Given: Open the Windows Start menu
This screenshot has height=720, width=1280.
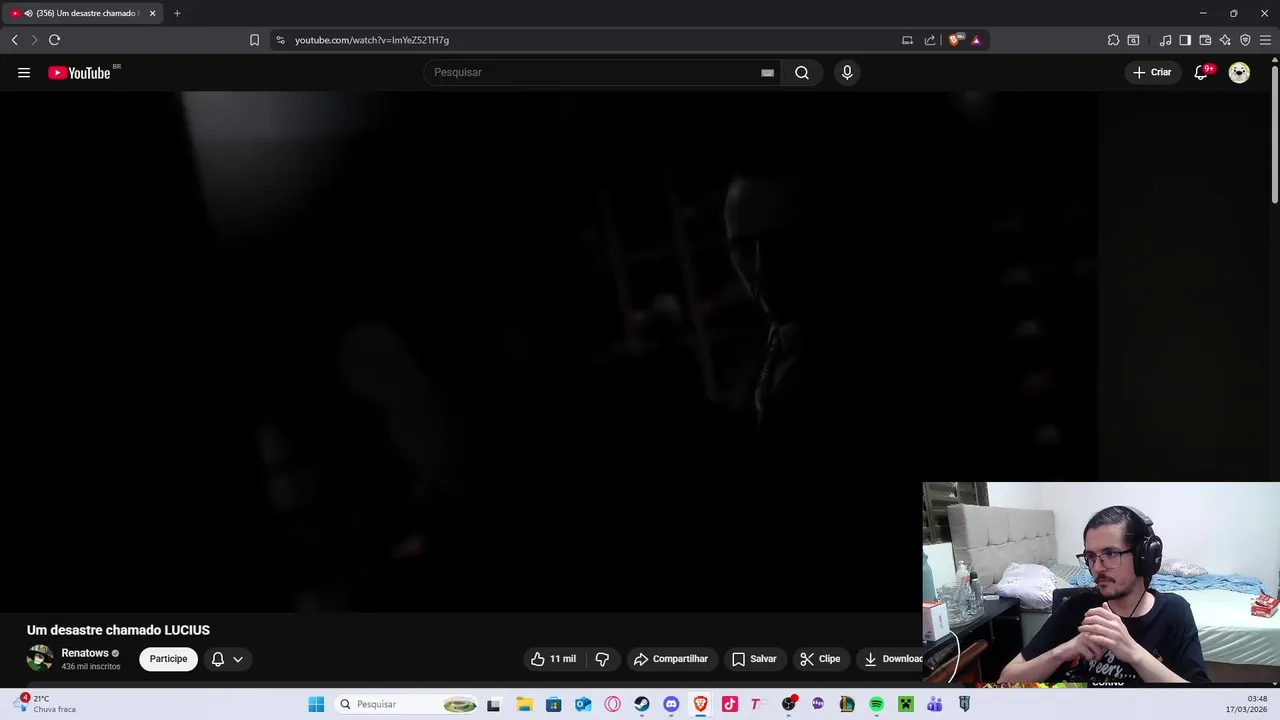Looking at the screenshot, I should [316, 704].
